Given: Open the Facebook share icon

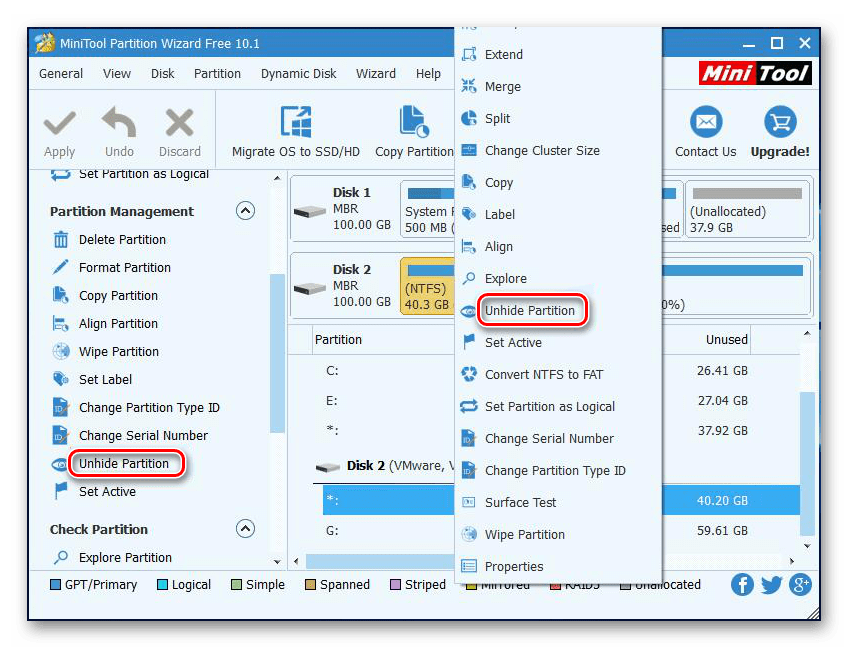Looking at the screenshot, I should pos(742,585).
